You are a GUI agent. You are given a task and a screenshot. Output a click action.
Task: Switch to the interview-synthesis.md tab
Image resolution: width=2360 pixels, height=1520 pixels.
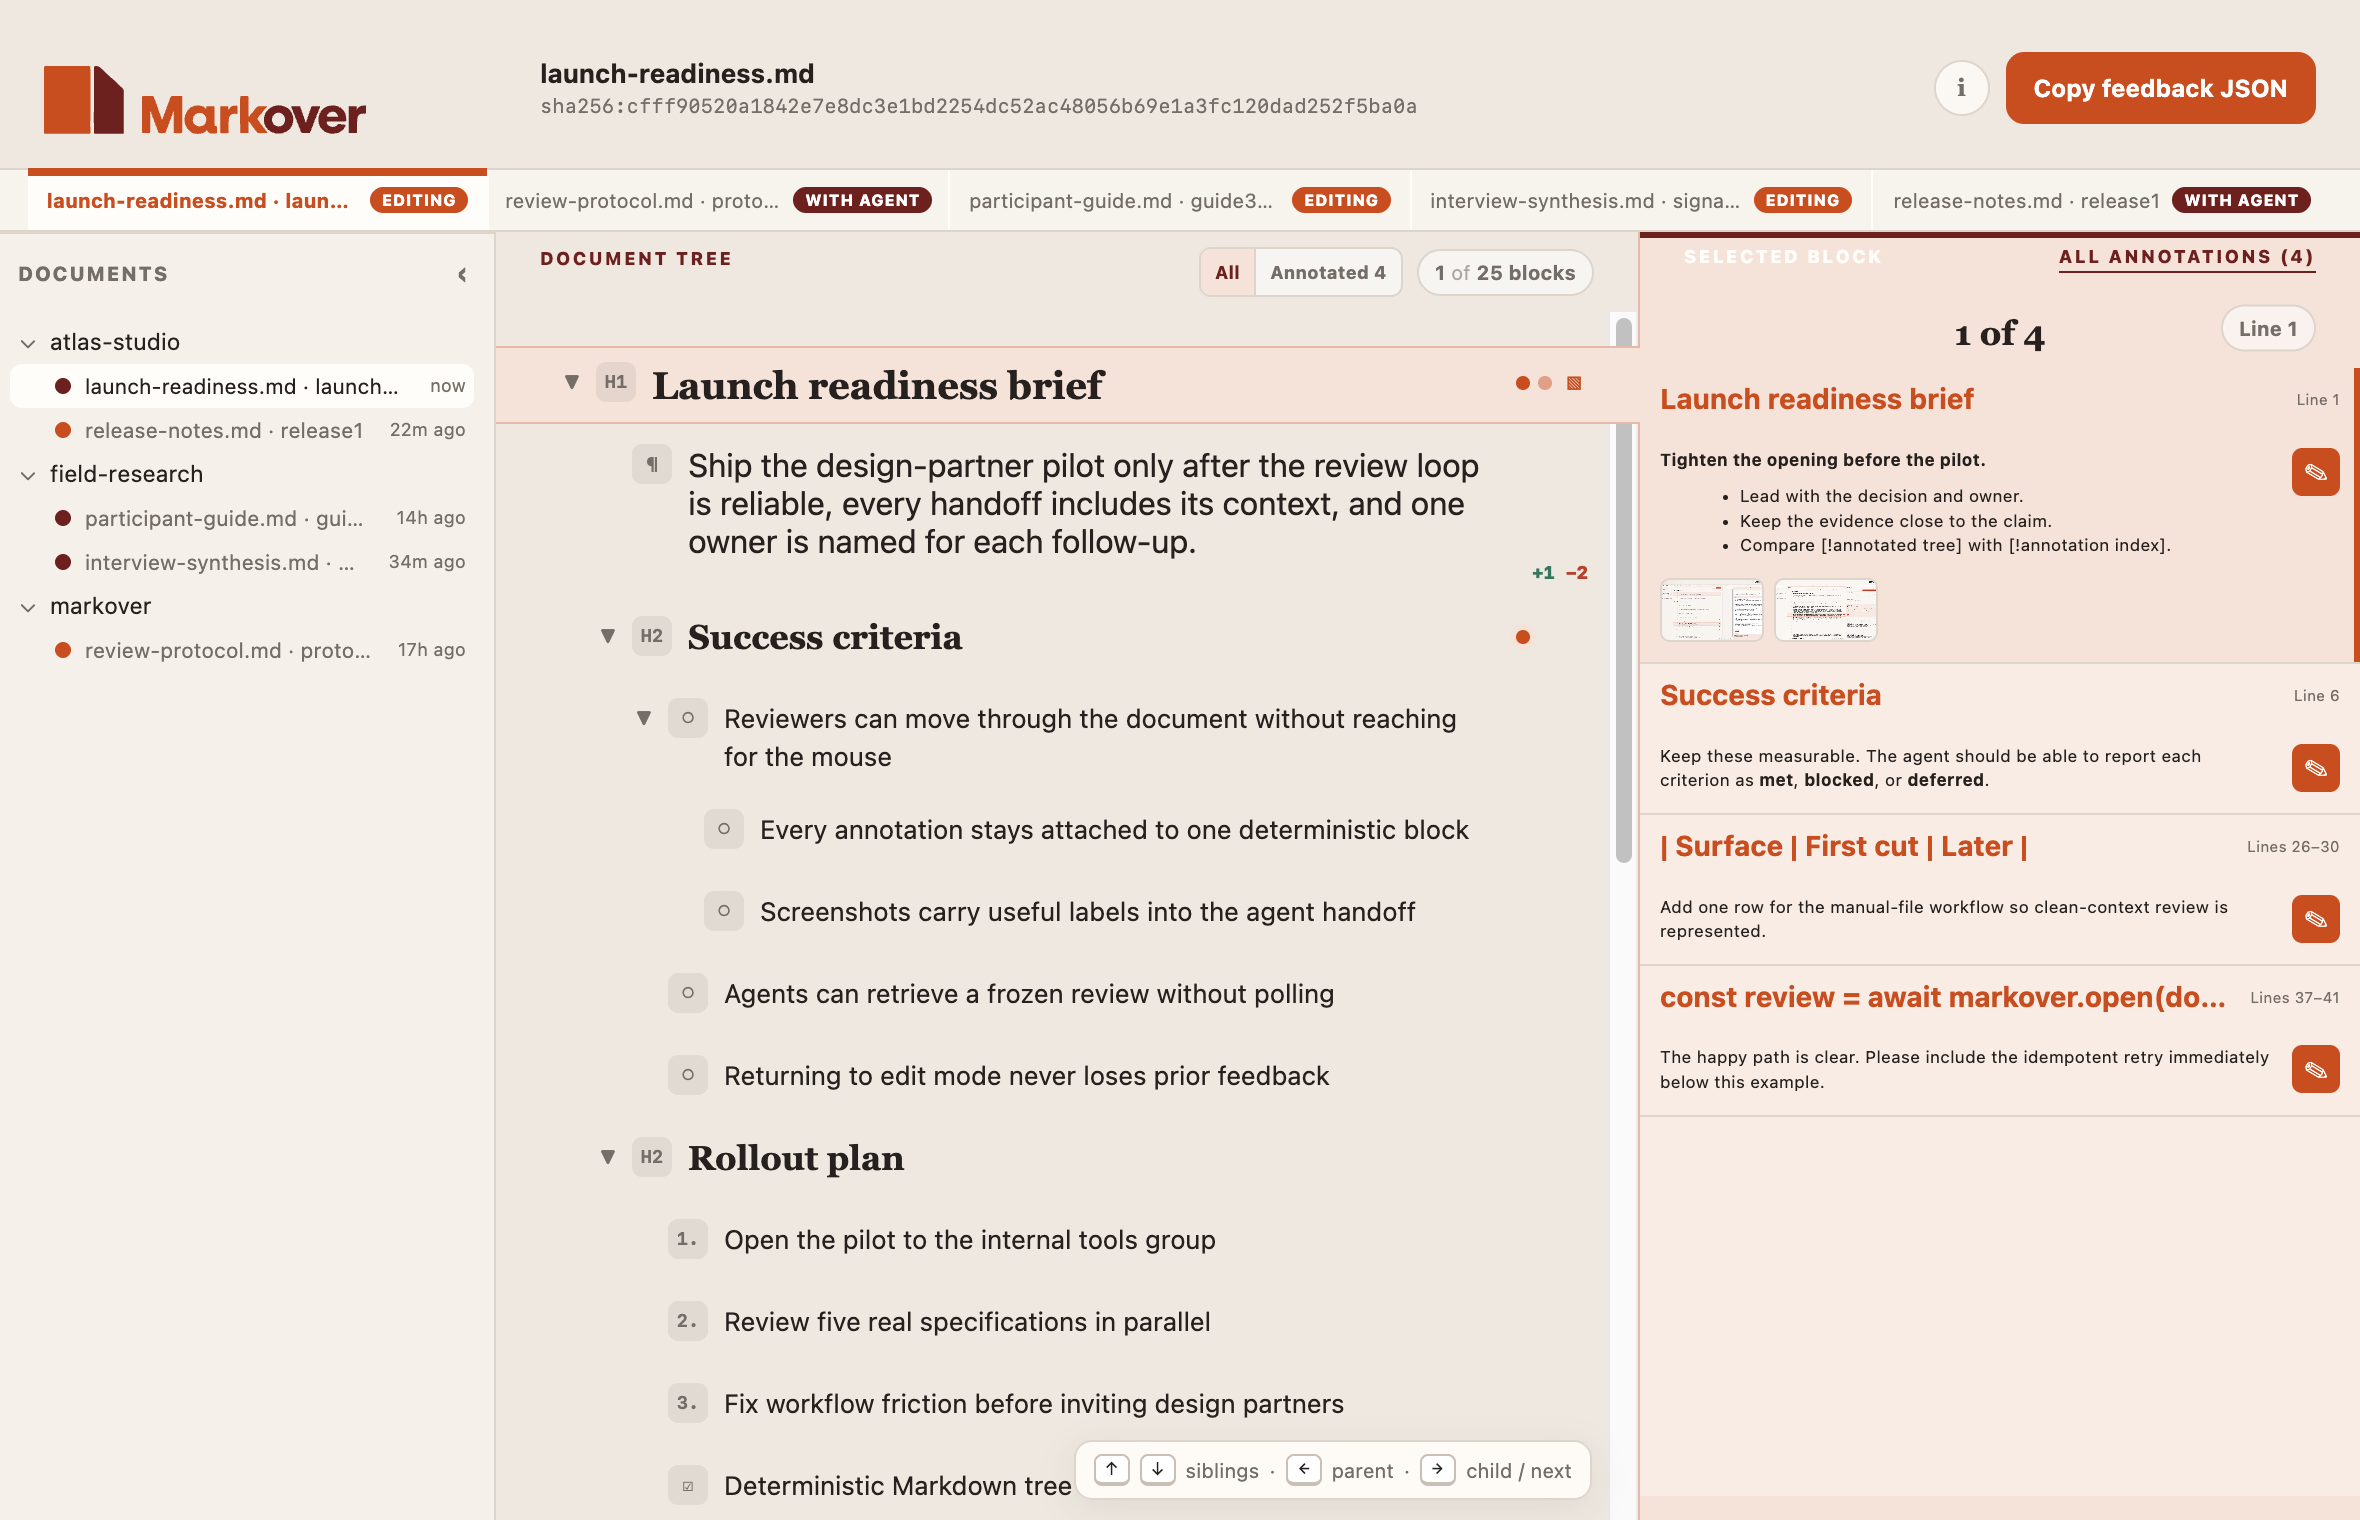1640,200
